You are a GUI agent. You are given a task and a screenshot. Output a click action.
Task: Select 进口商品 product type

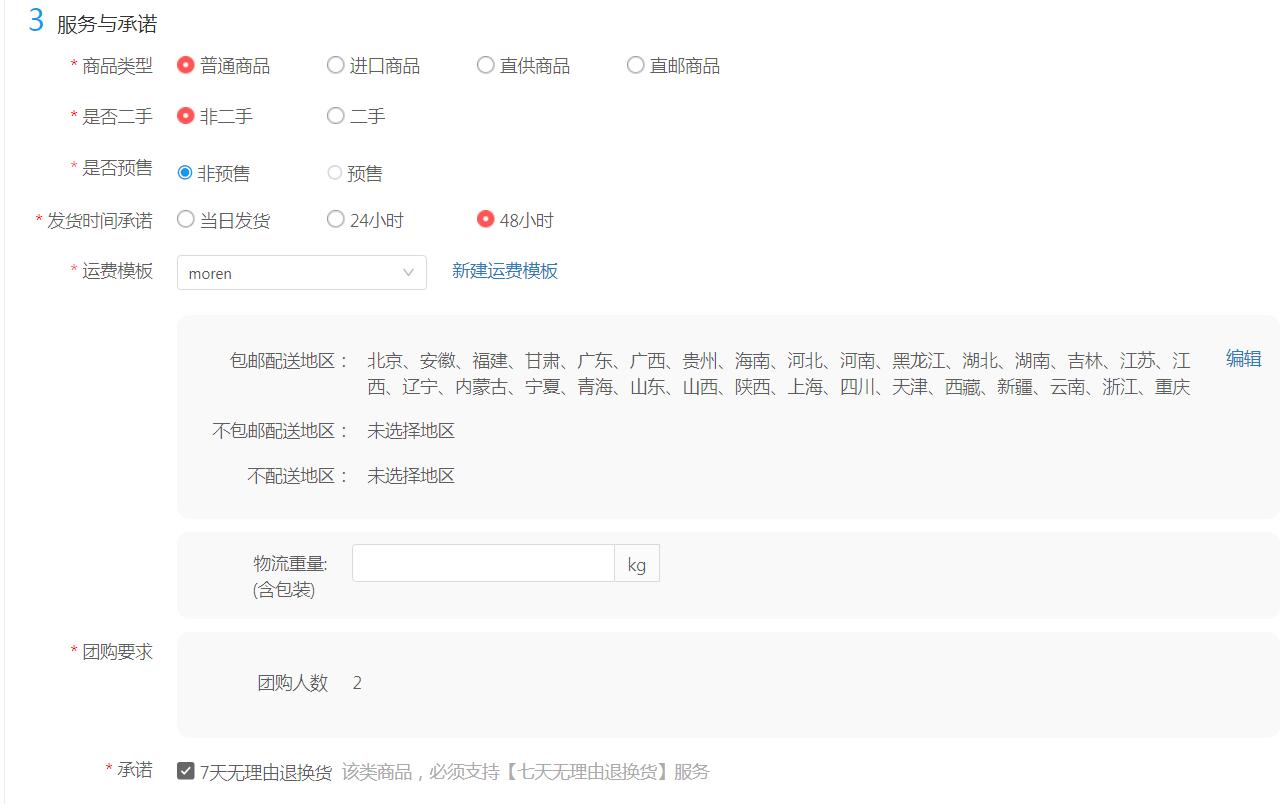335,65
